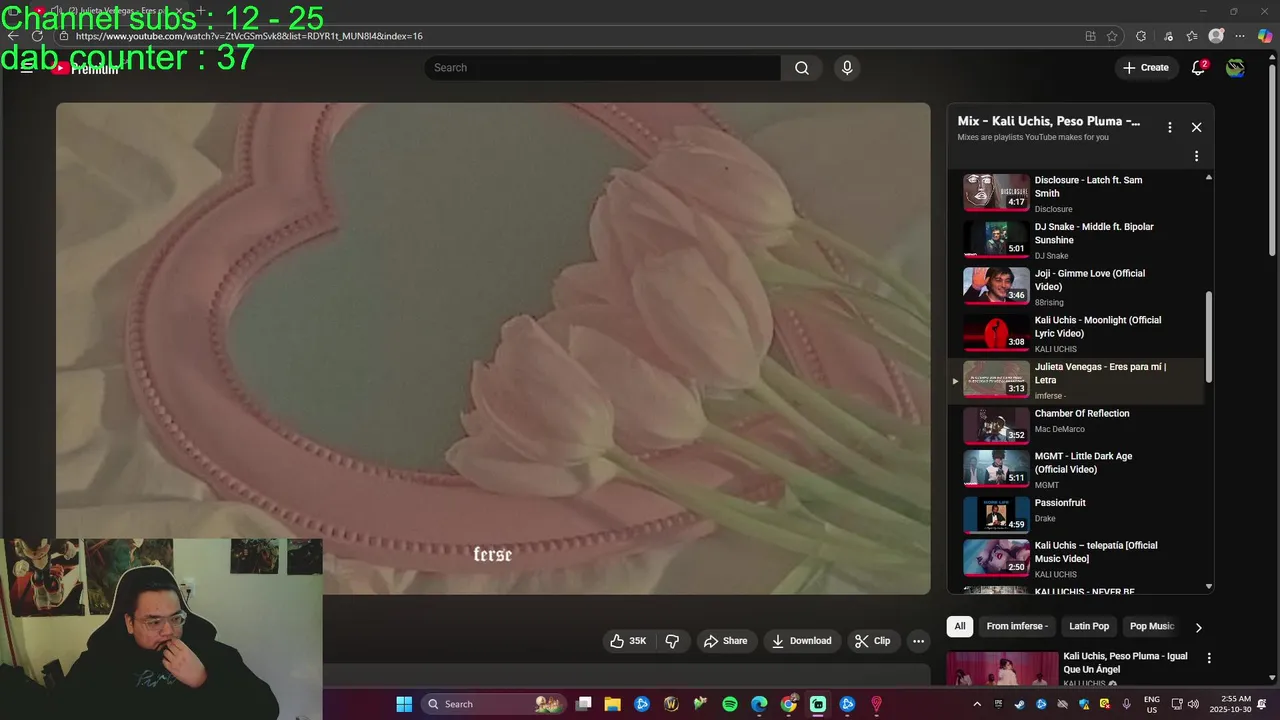The width and height of the screenshot is (1280, 720).
Task: Open File Explorer from taskbar
Action: pyautogui.click(x=613, y=704)
